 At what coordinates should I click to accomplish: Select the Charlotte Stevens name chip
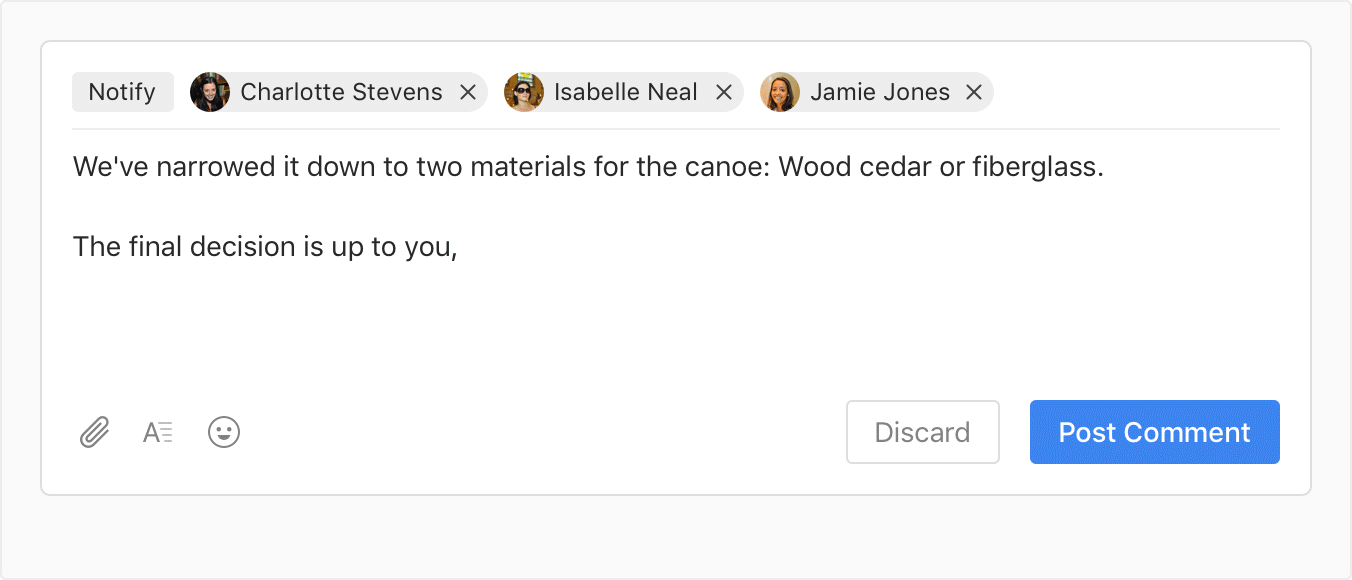tap(339, 92)
